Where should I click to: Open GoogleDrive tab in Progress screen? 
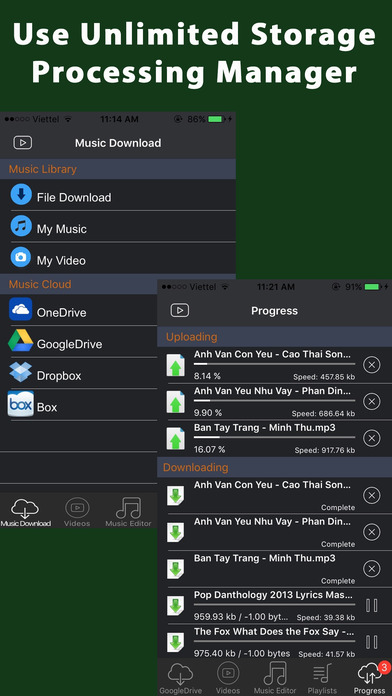point(180,678)
